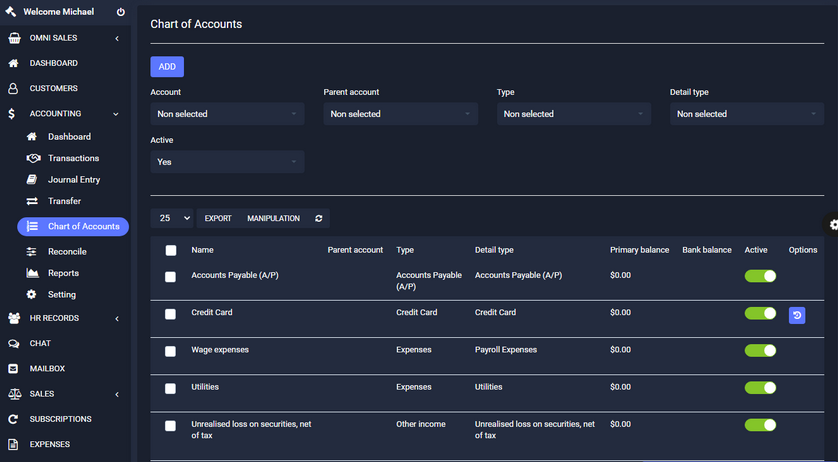The width and height of the screenshot is (838, 462).
Task: Click the refresh icon beside Manipulation
Action: [x=318, y=218]
